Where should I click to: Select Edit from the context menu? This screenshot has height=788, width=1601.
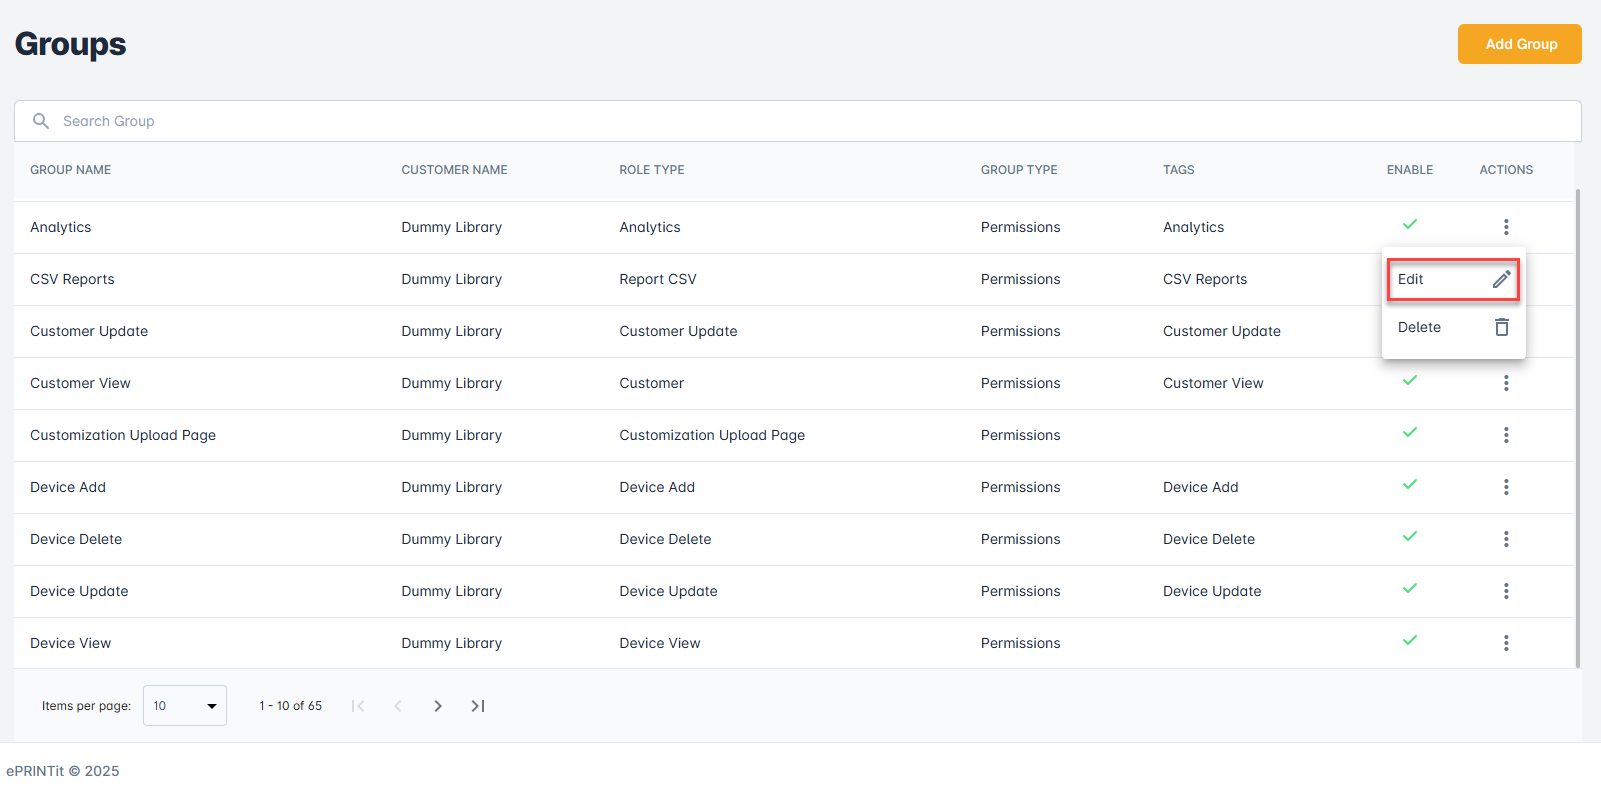1411,279
